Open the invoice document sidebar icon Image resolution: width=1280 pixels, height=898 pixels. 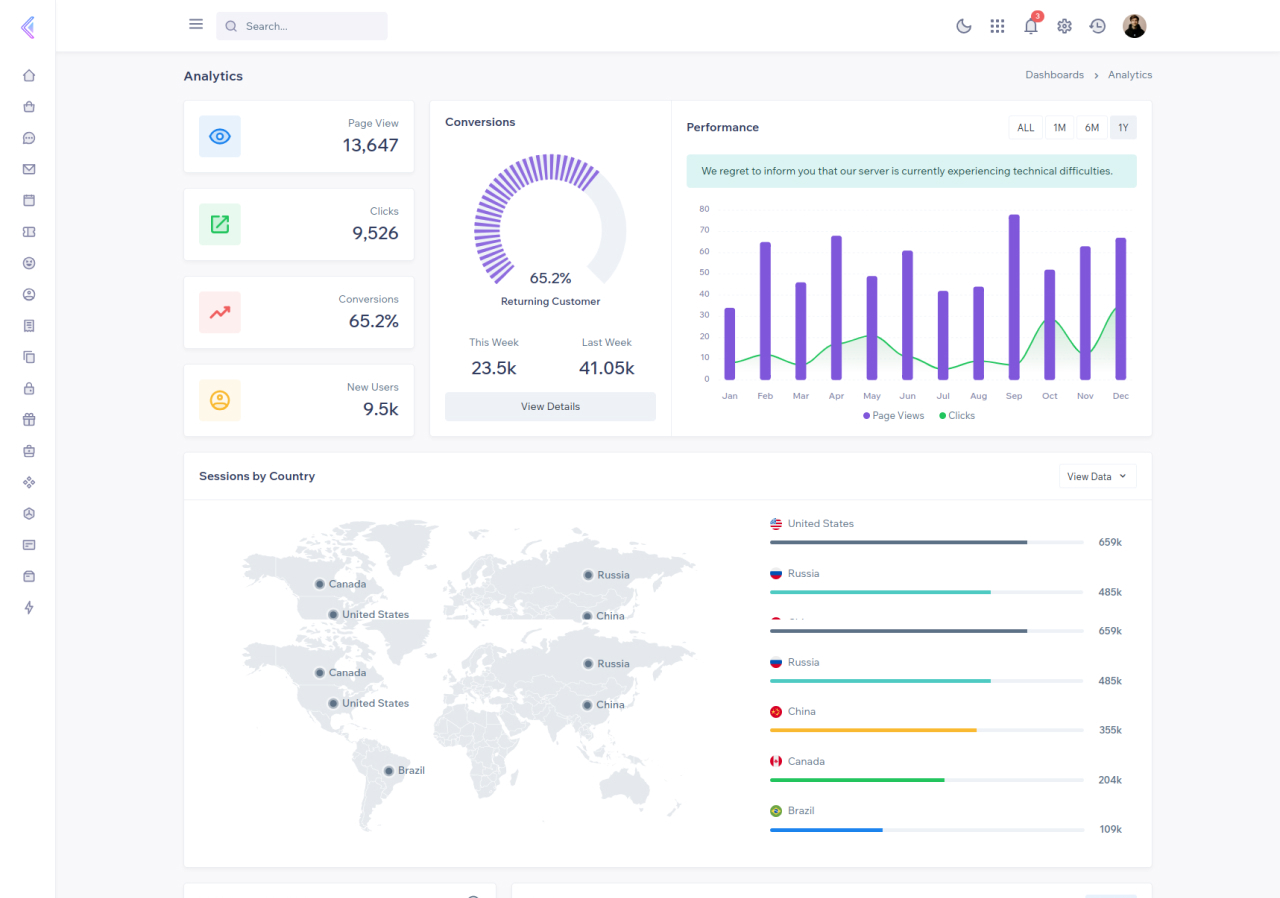pos(29,325)
